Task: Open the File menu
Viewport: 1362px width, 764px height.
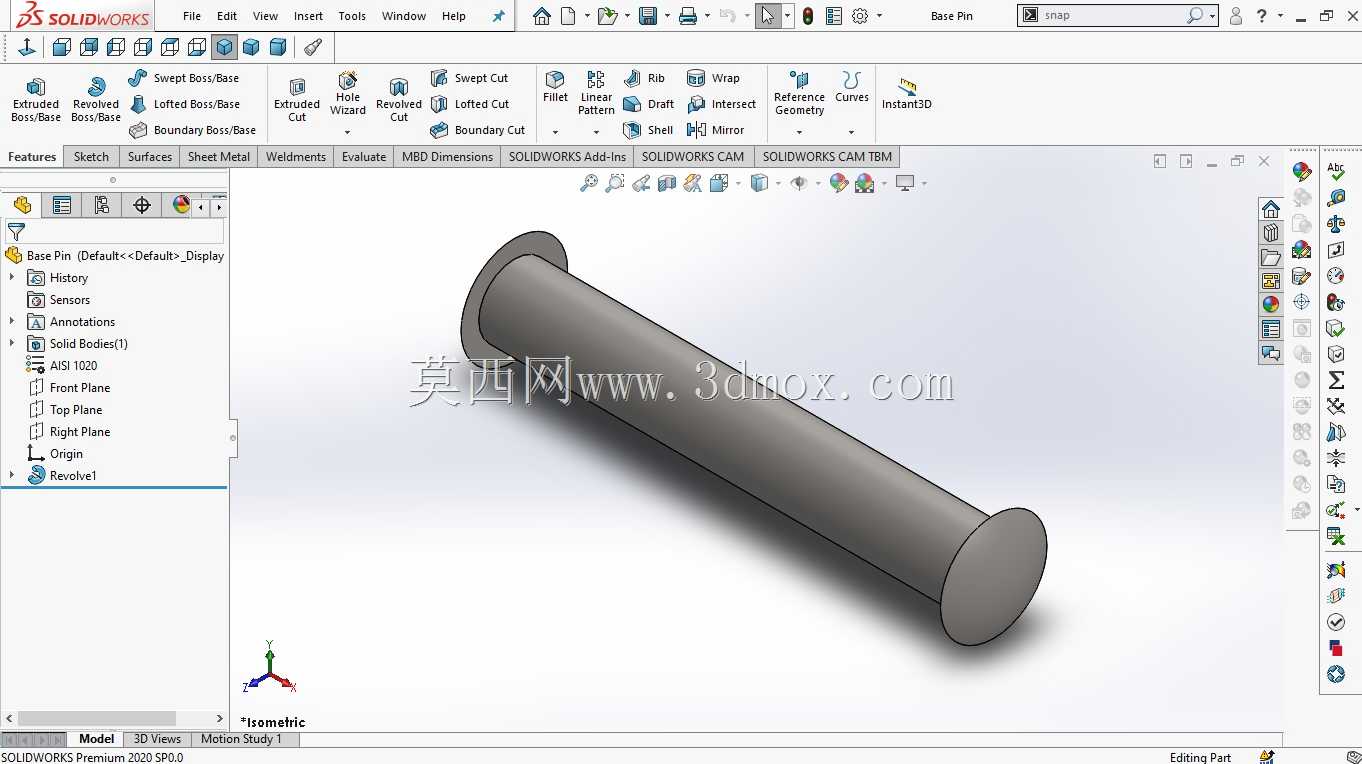Action: (x=192, y=16)
